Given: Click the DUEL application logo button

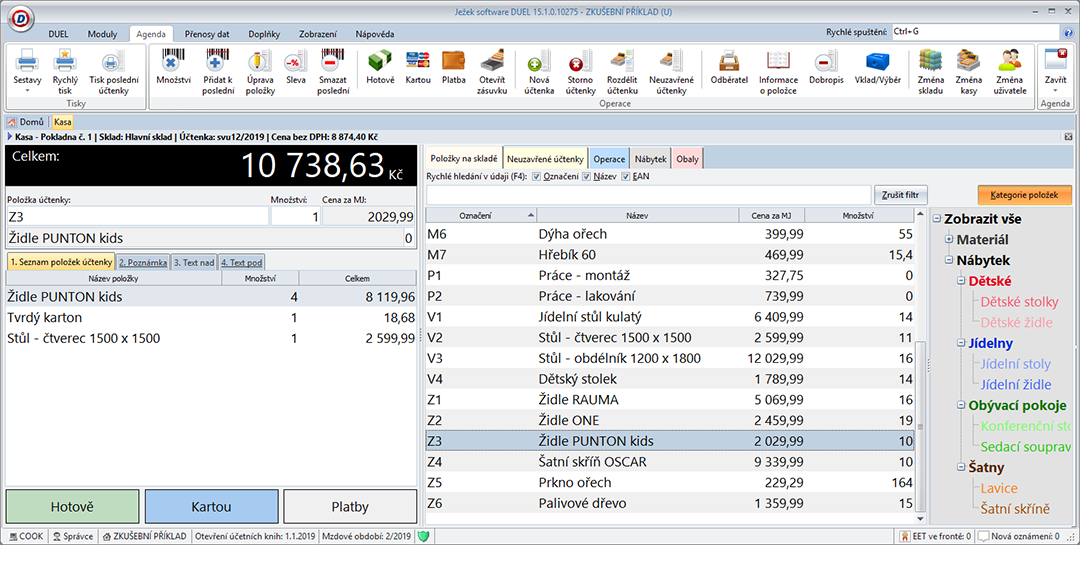Looking at the screenshot, I should tap(21, 19).
